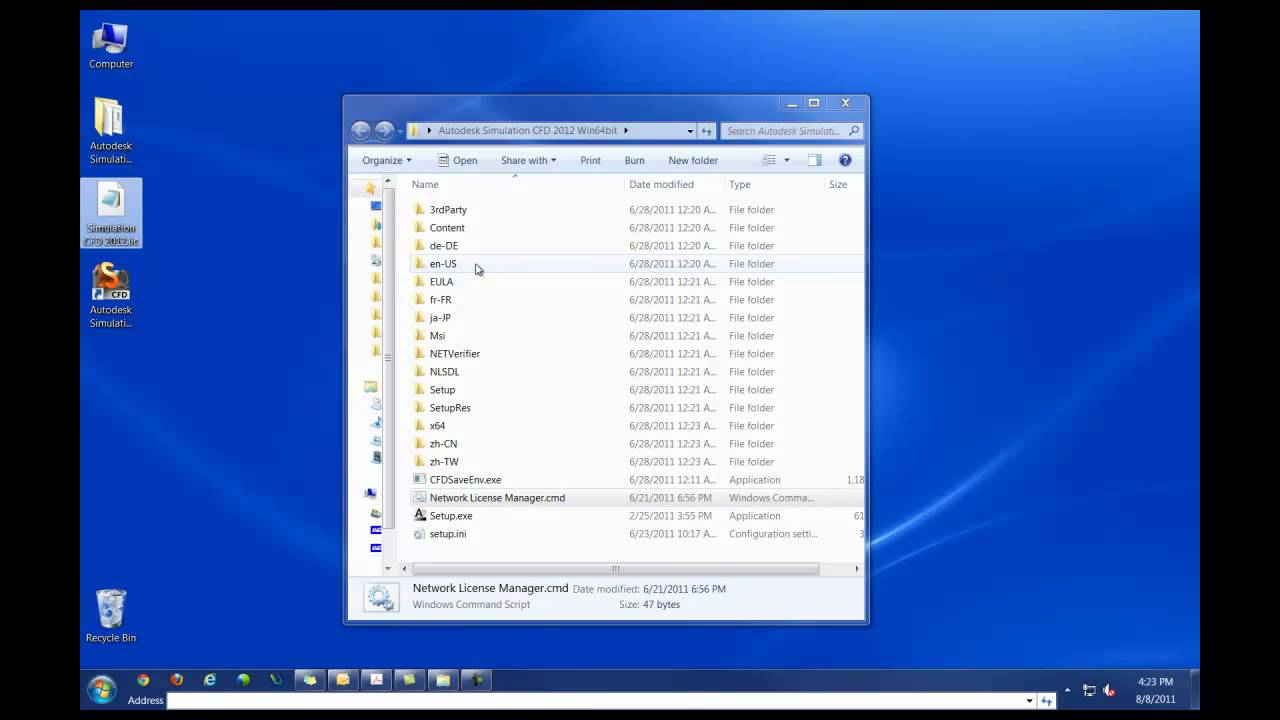Launch Firefox from the taskbar
Screen dimensions: 1280x720
coord(177,680)
